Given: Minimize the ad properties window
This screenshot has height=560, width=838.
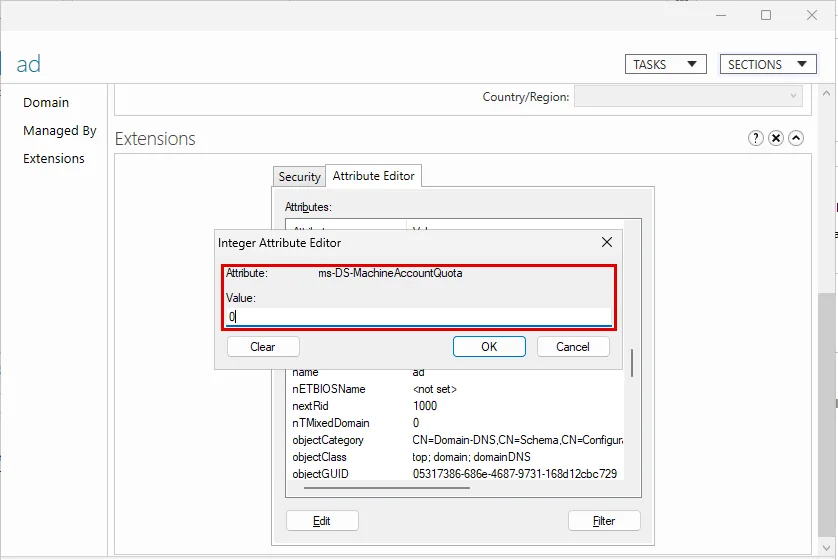Looking at the screenshot, I should pos(721,15).
